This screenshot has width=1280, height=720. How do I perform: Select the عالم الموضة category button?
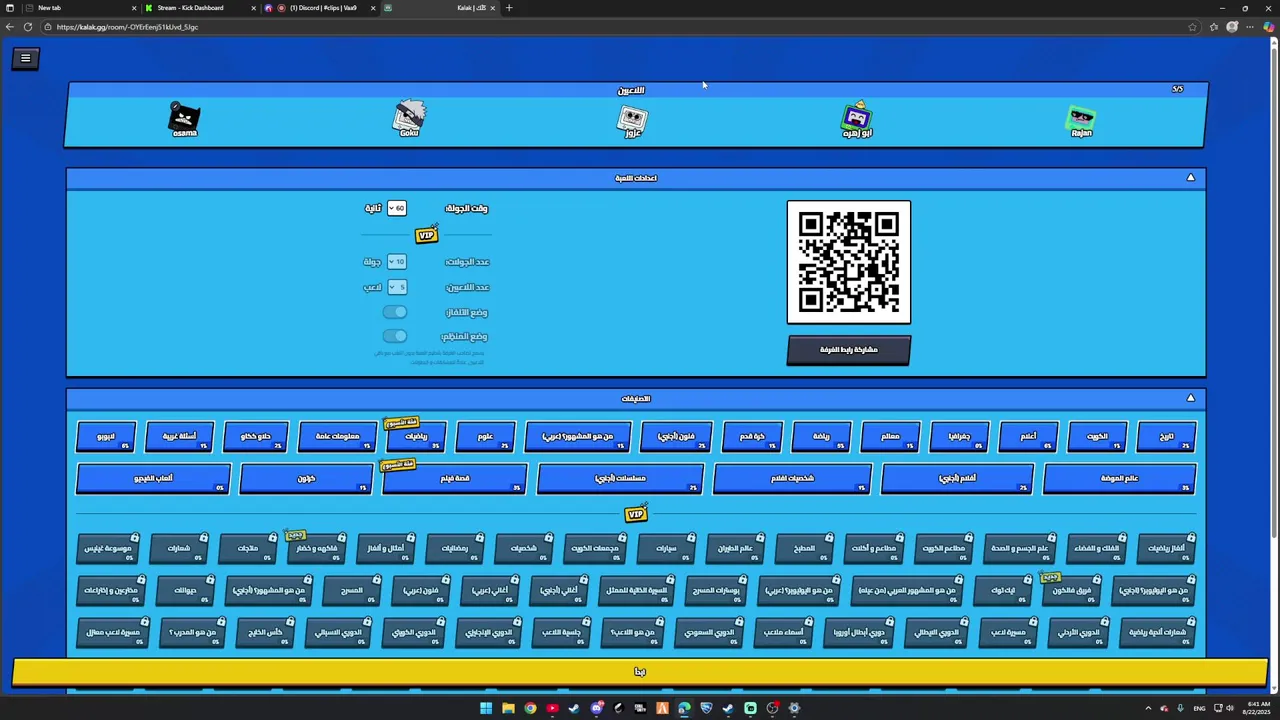[1119, 479]
